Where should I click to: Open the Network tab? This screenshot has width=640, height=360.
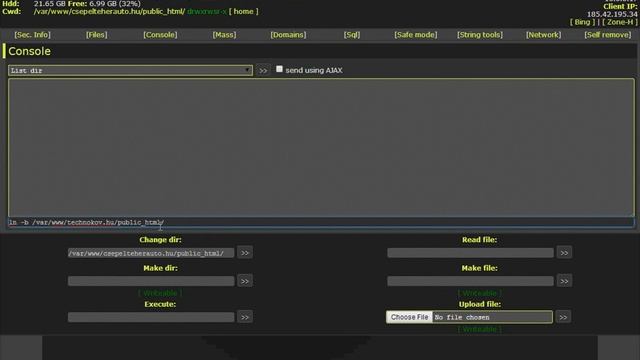543,35
